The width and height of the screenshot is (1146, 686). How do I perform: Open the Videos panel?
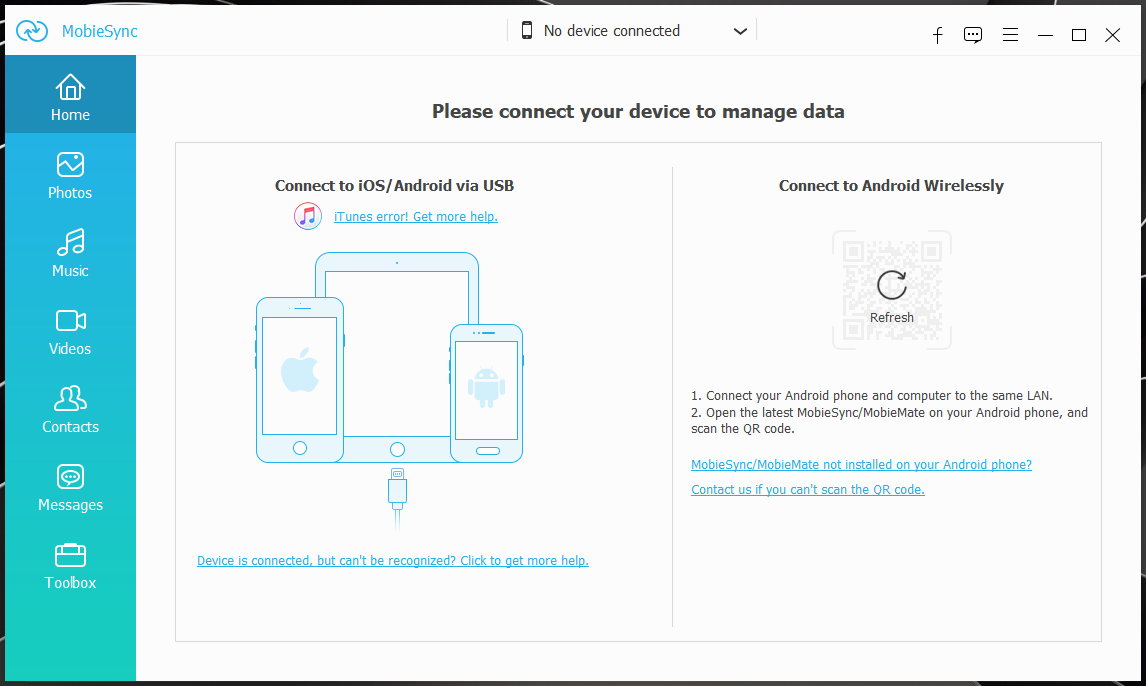[x=70, y=331]
